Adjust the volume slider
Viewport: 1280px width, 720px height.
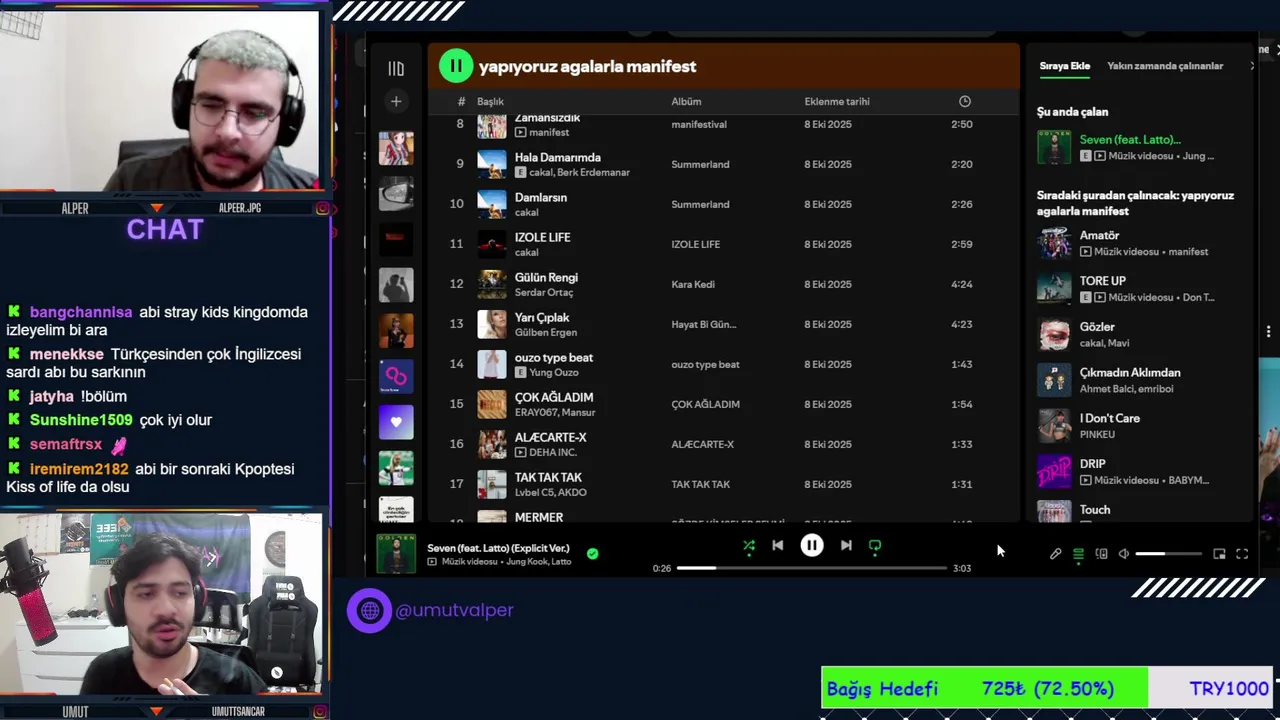point(1168,554)
